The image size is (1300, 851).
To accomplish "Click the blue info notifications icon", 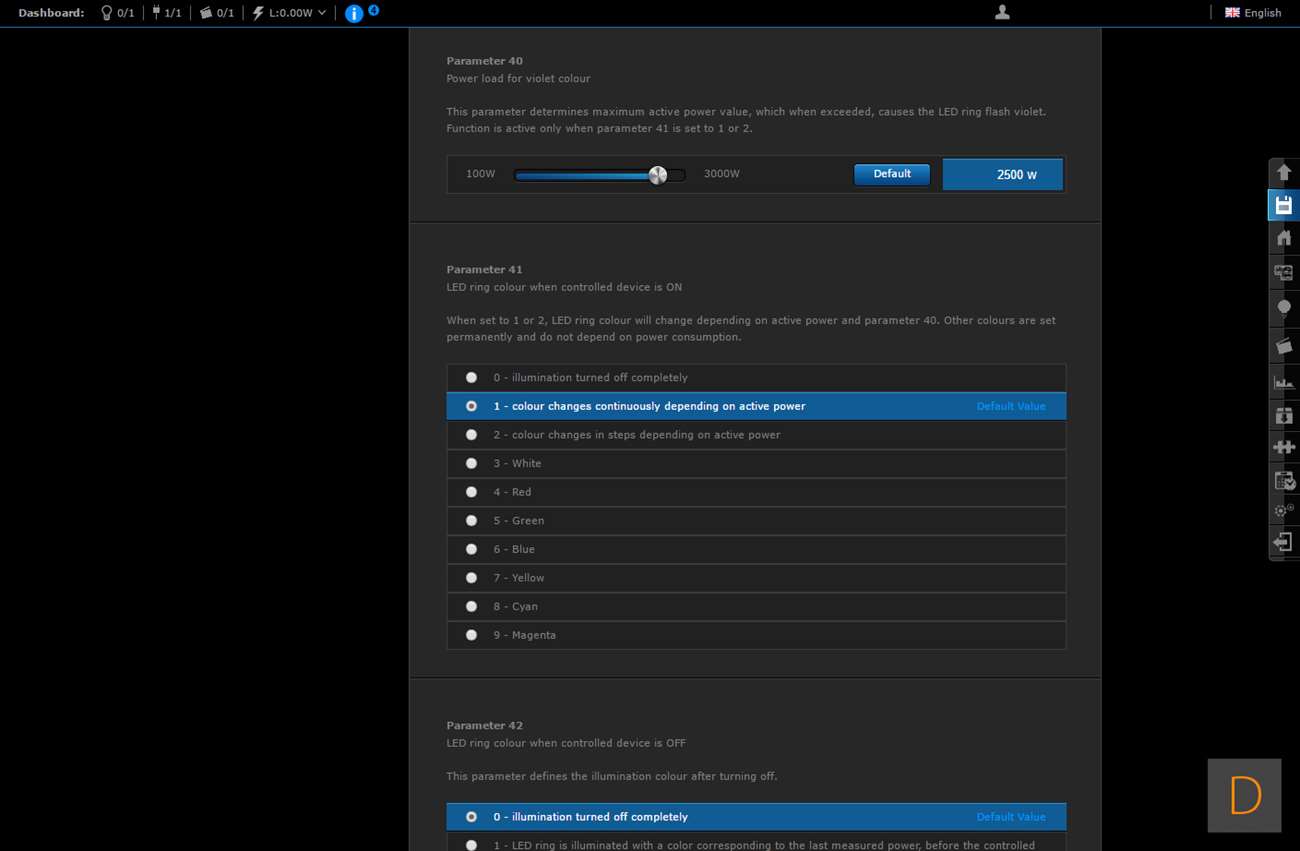I will [354, 13].
